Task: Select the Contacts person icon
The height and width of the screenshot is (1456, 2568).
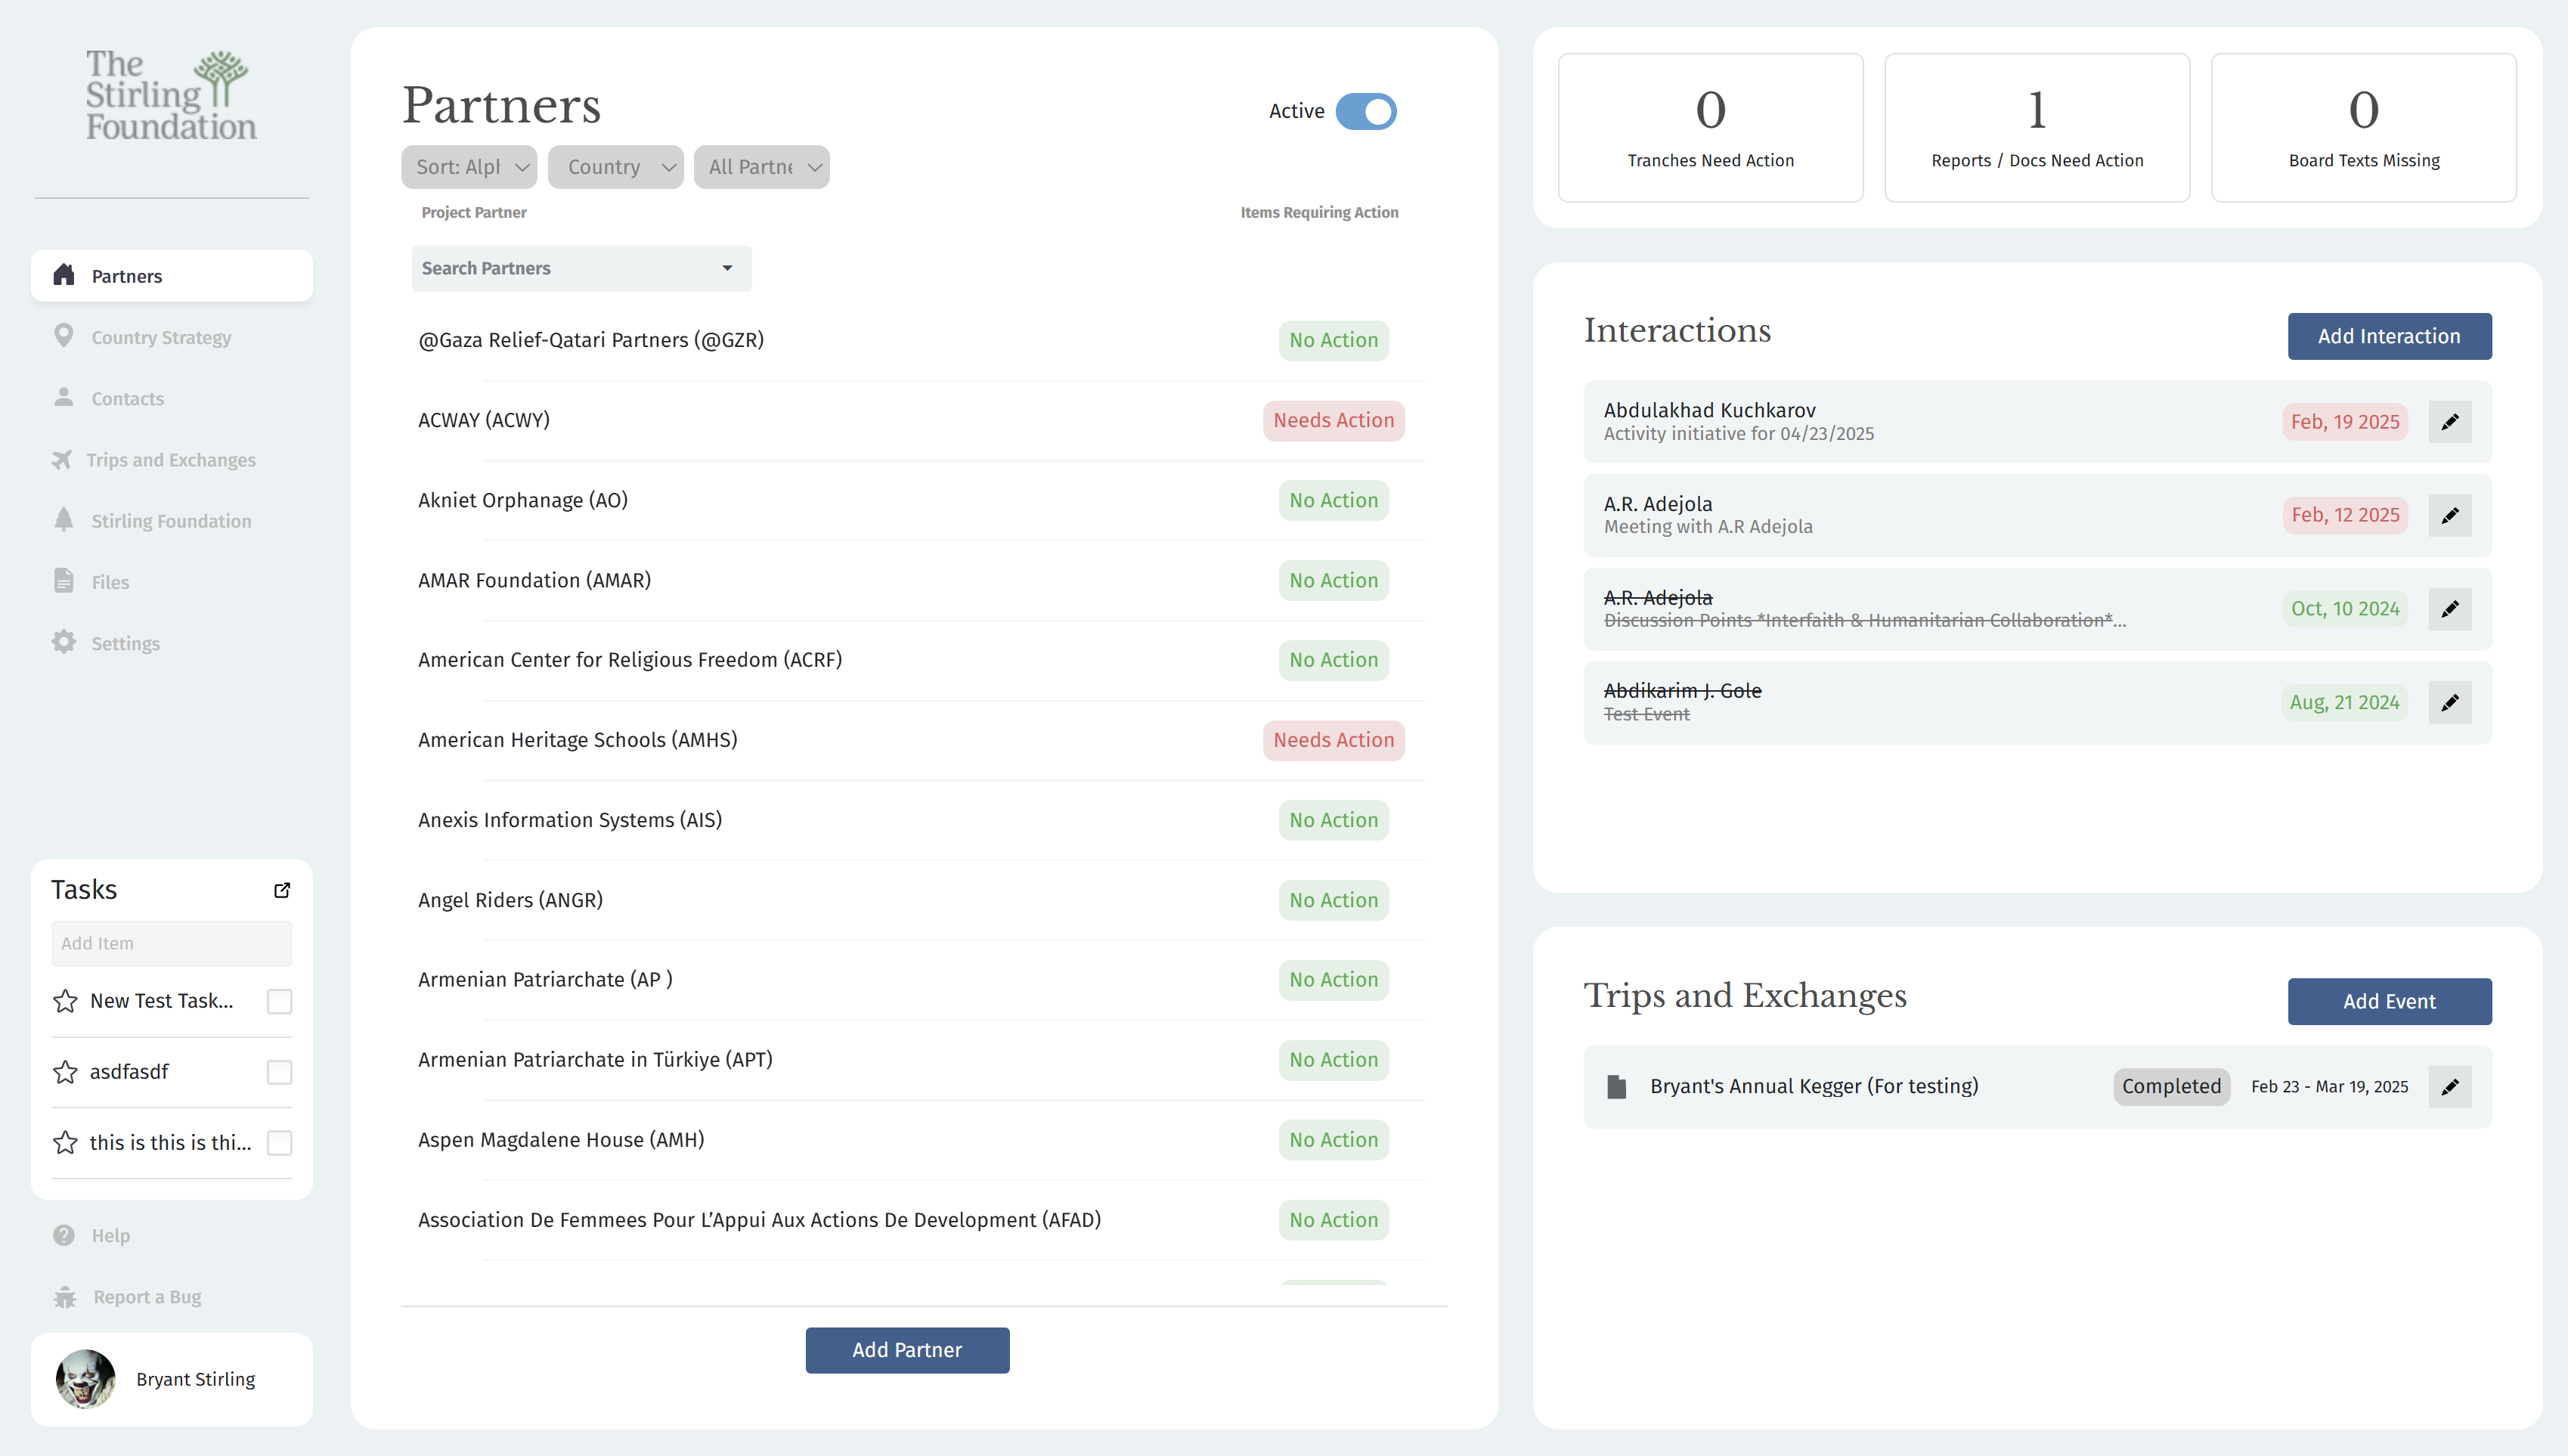Action: [x=63, y=398]
